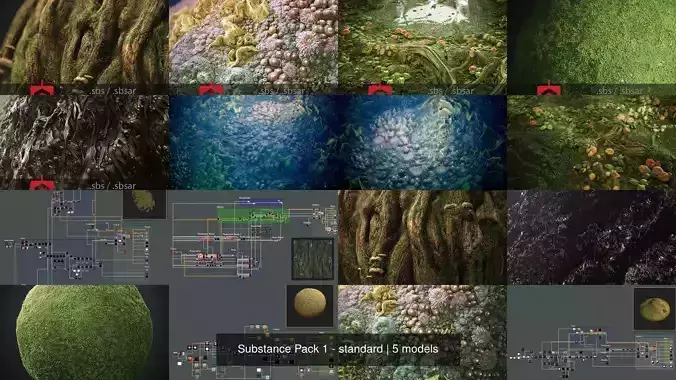
Task: Click the red Substance badge on the dark seaweed thumbnail
Action: click(42, 185)
